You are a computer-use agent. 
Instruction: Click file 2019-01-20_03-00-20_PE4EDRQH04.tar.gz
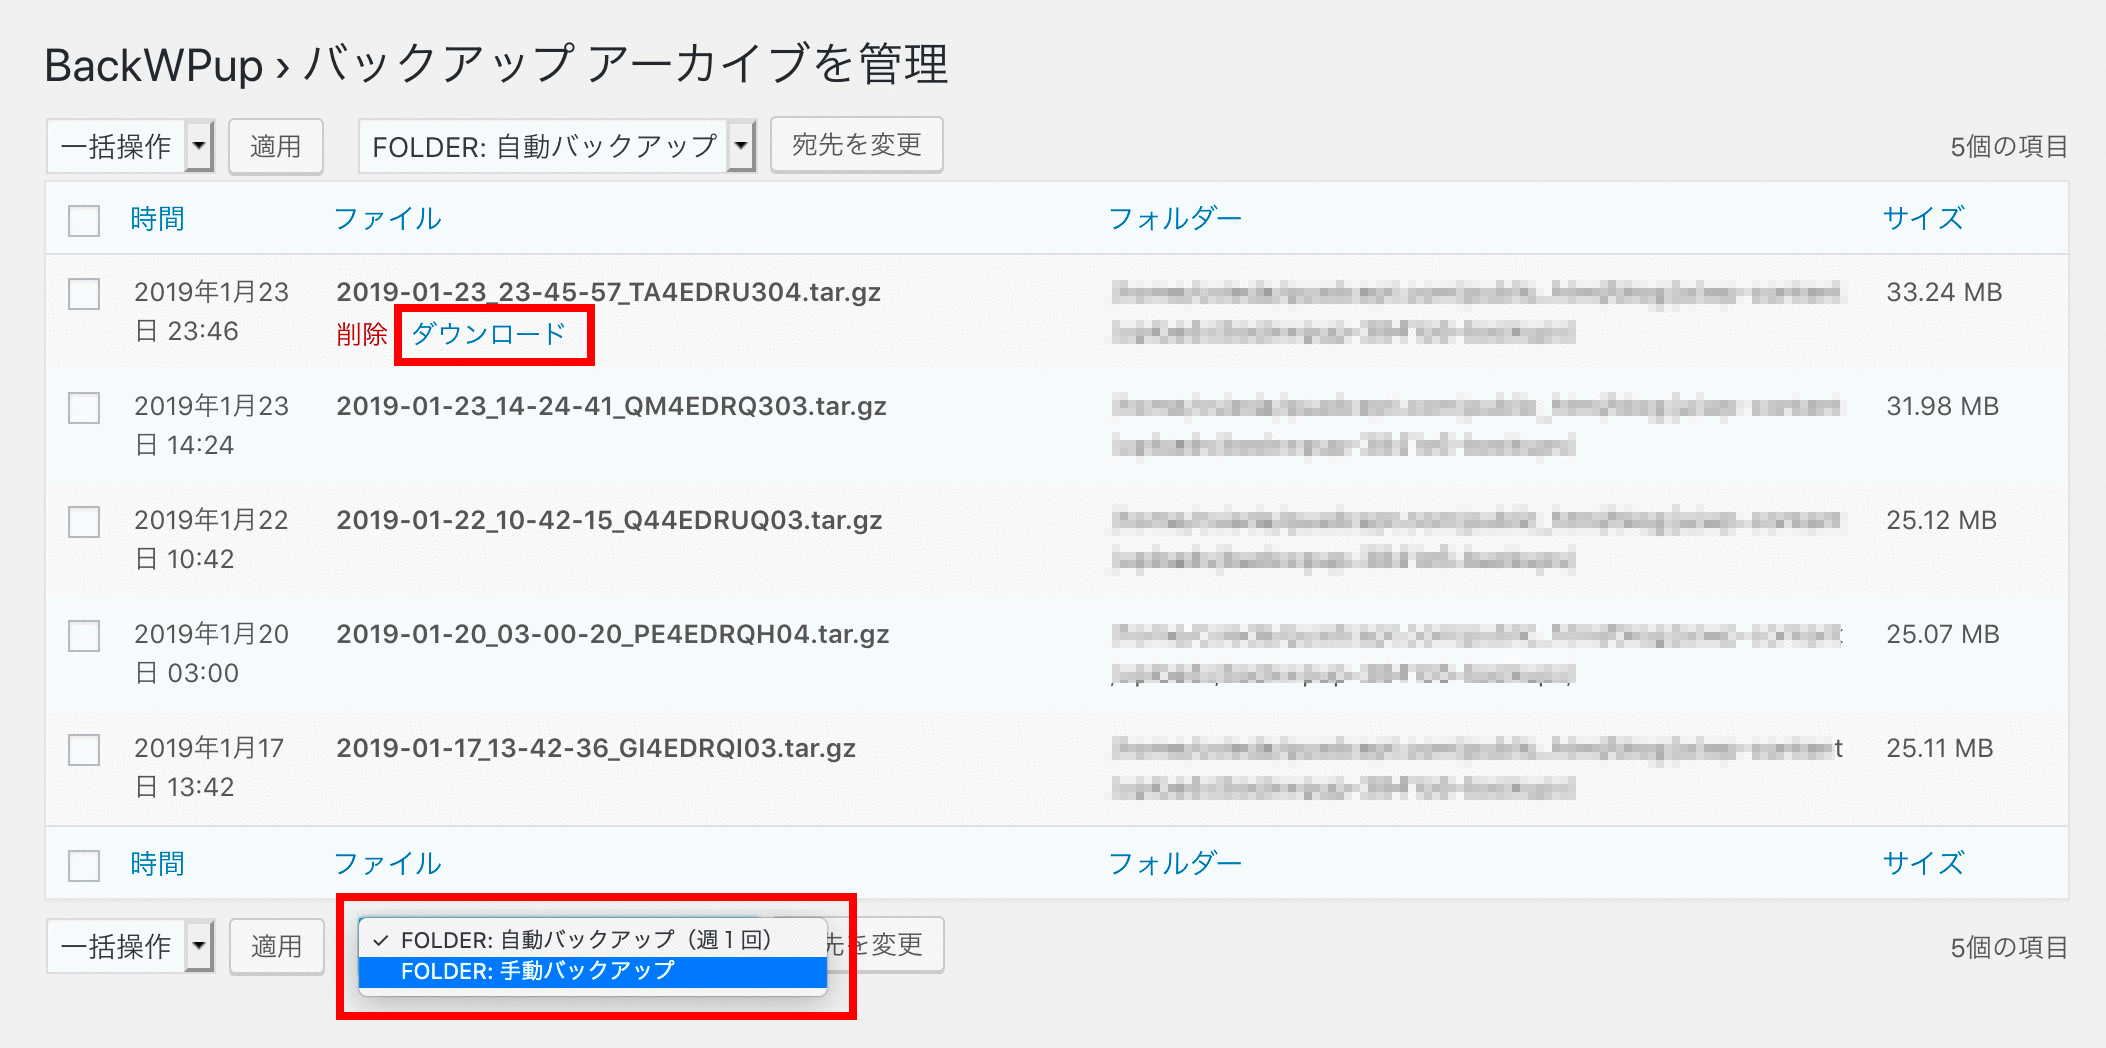(x=612, y=634)
